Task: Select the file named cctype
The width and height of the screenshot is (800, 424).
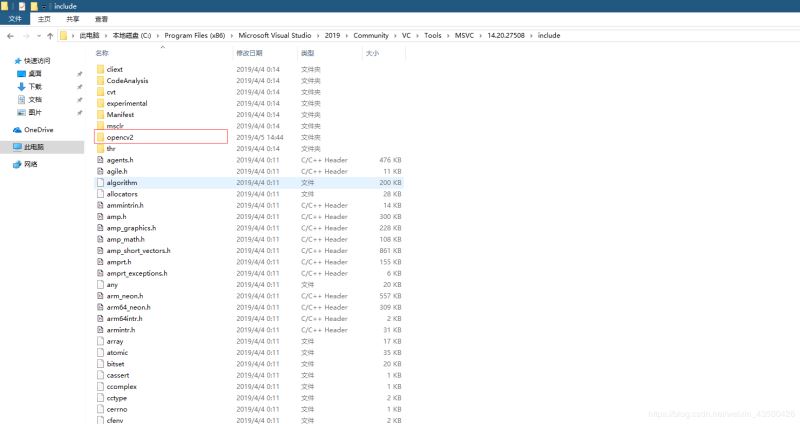Action: pos(117,398)
